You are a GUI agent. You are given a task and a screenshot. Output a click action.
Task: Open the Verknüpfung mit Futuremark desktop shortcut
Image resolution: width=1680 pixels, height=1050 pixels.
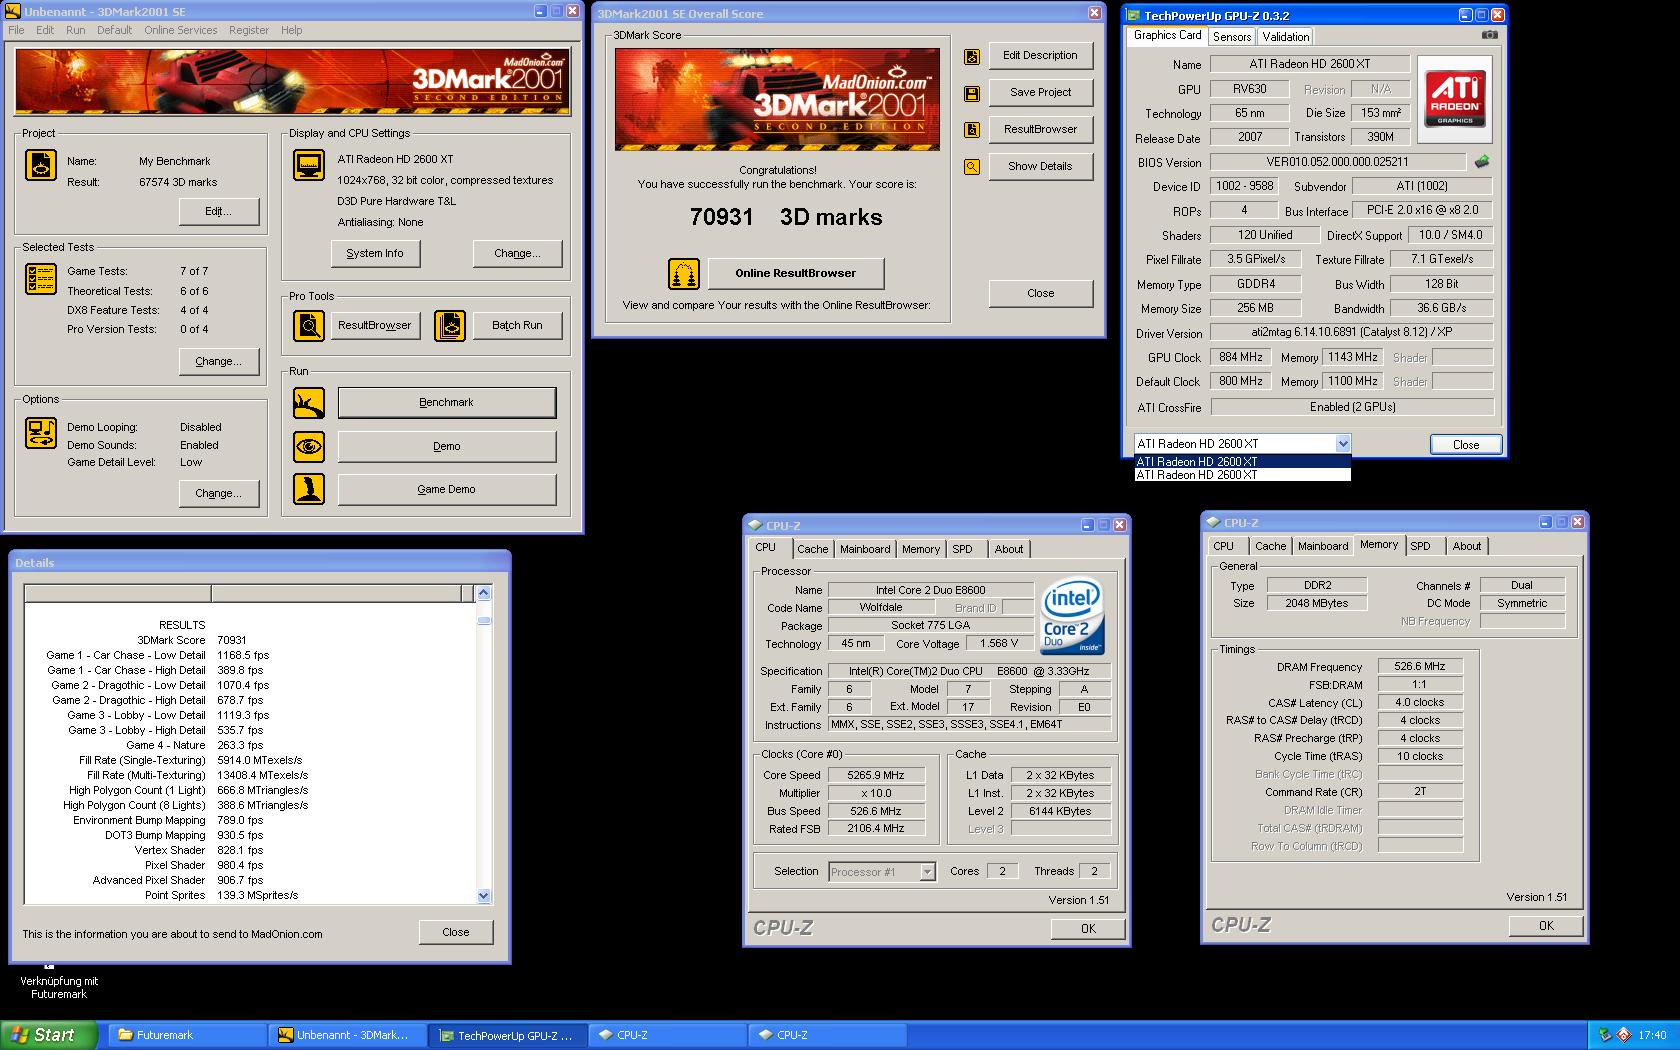(x=58, y=982)
